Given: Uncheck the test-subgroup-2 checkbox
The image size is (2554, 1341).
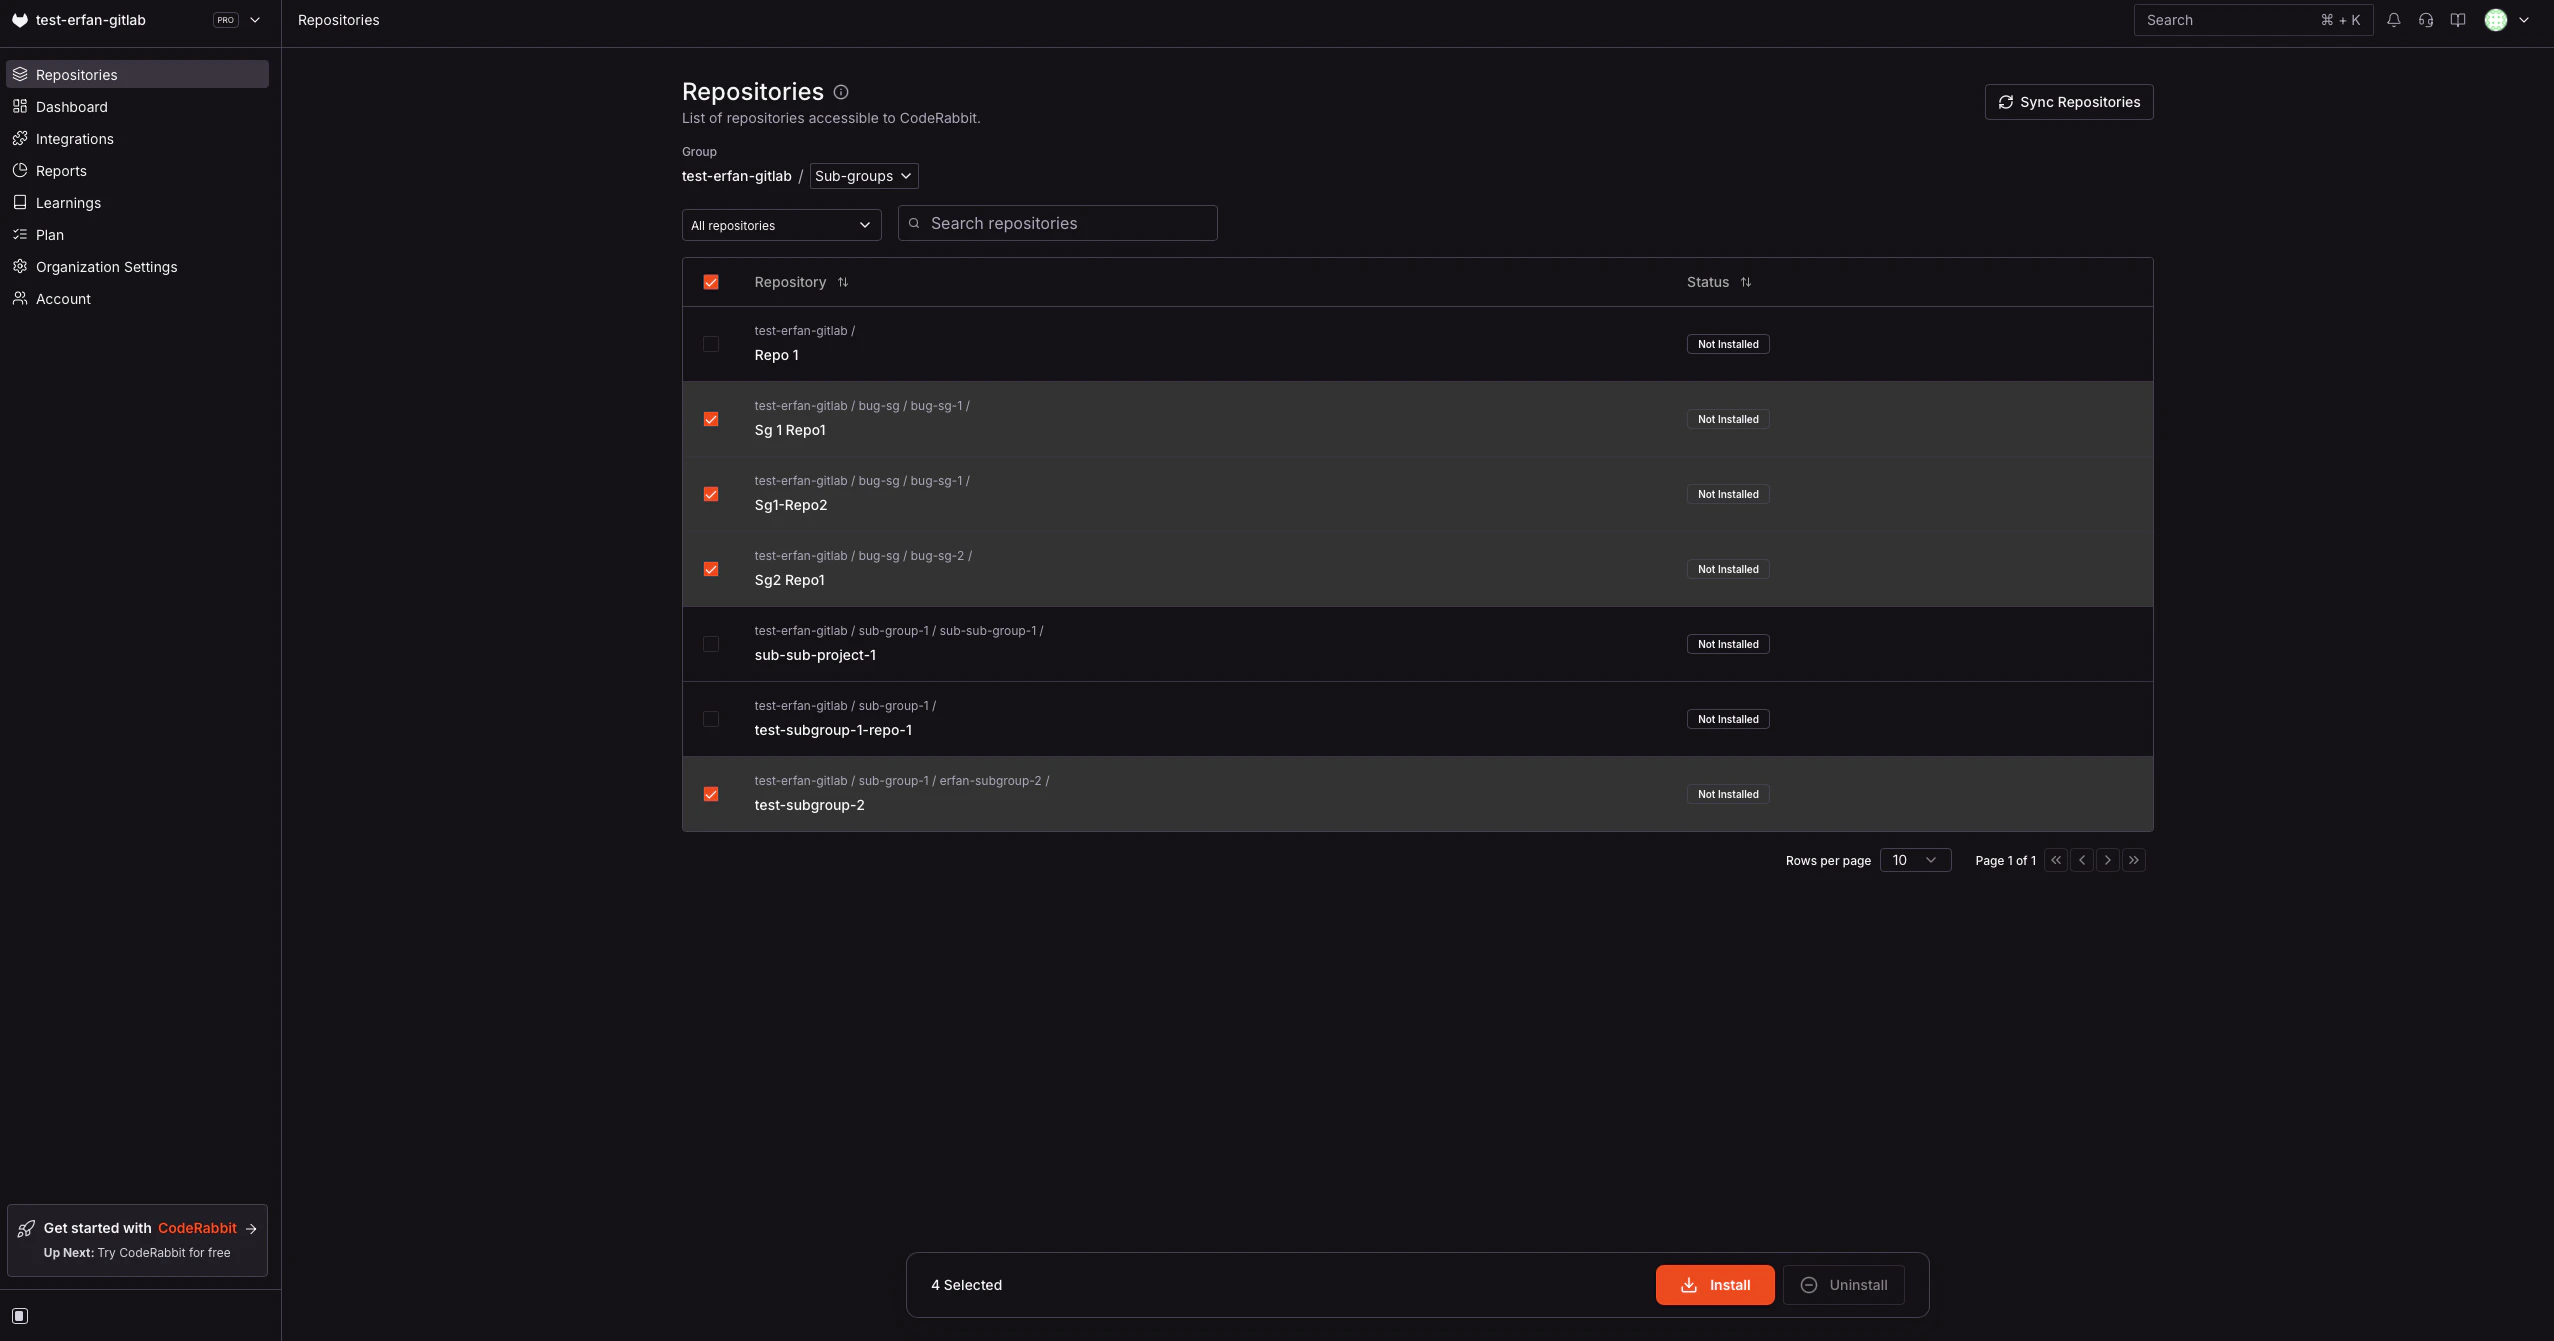Looking at the screenshot, I should pos(711,794).
